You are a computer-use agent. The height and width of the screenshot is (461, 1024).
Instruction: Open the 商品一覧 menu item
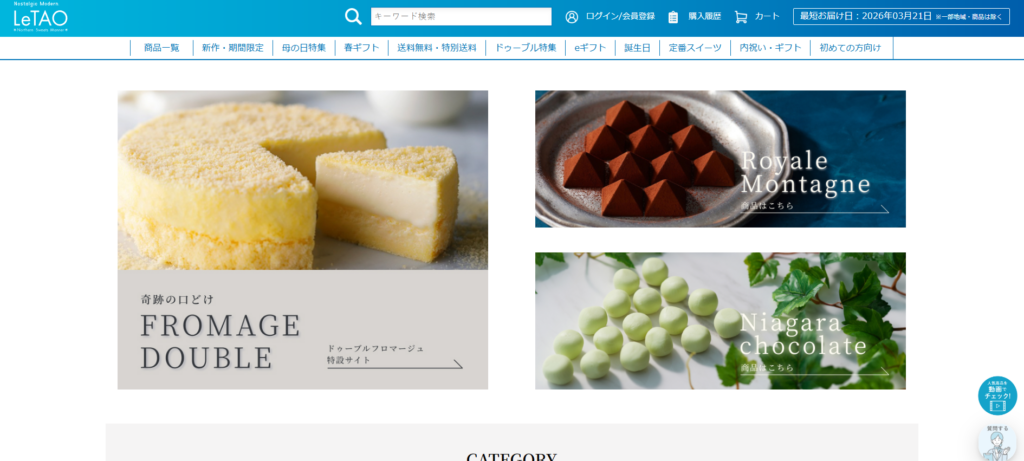(161, 48)
